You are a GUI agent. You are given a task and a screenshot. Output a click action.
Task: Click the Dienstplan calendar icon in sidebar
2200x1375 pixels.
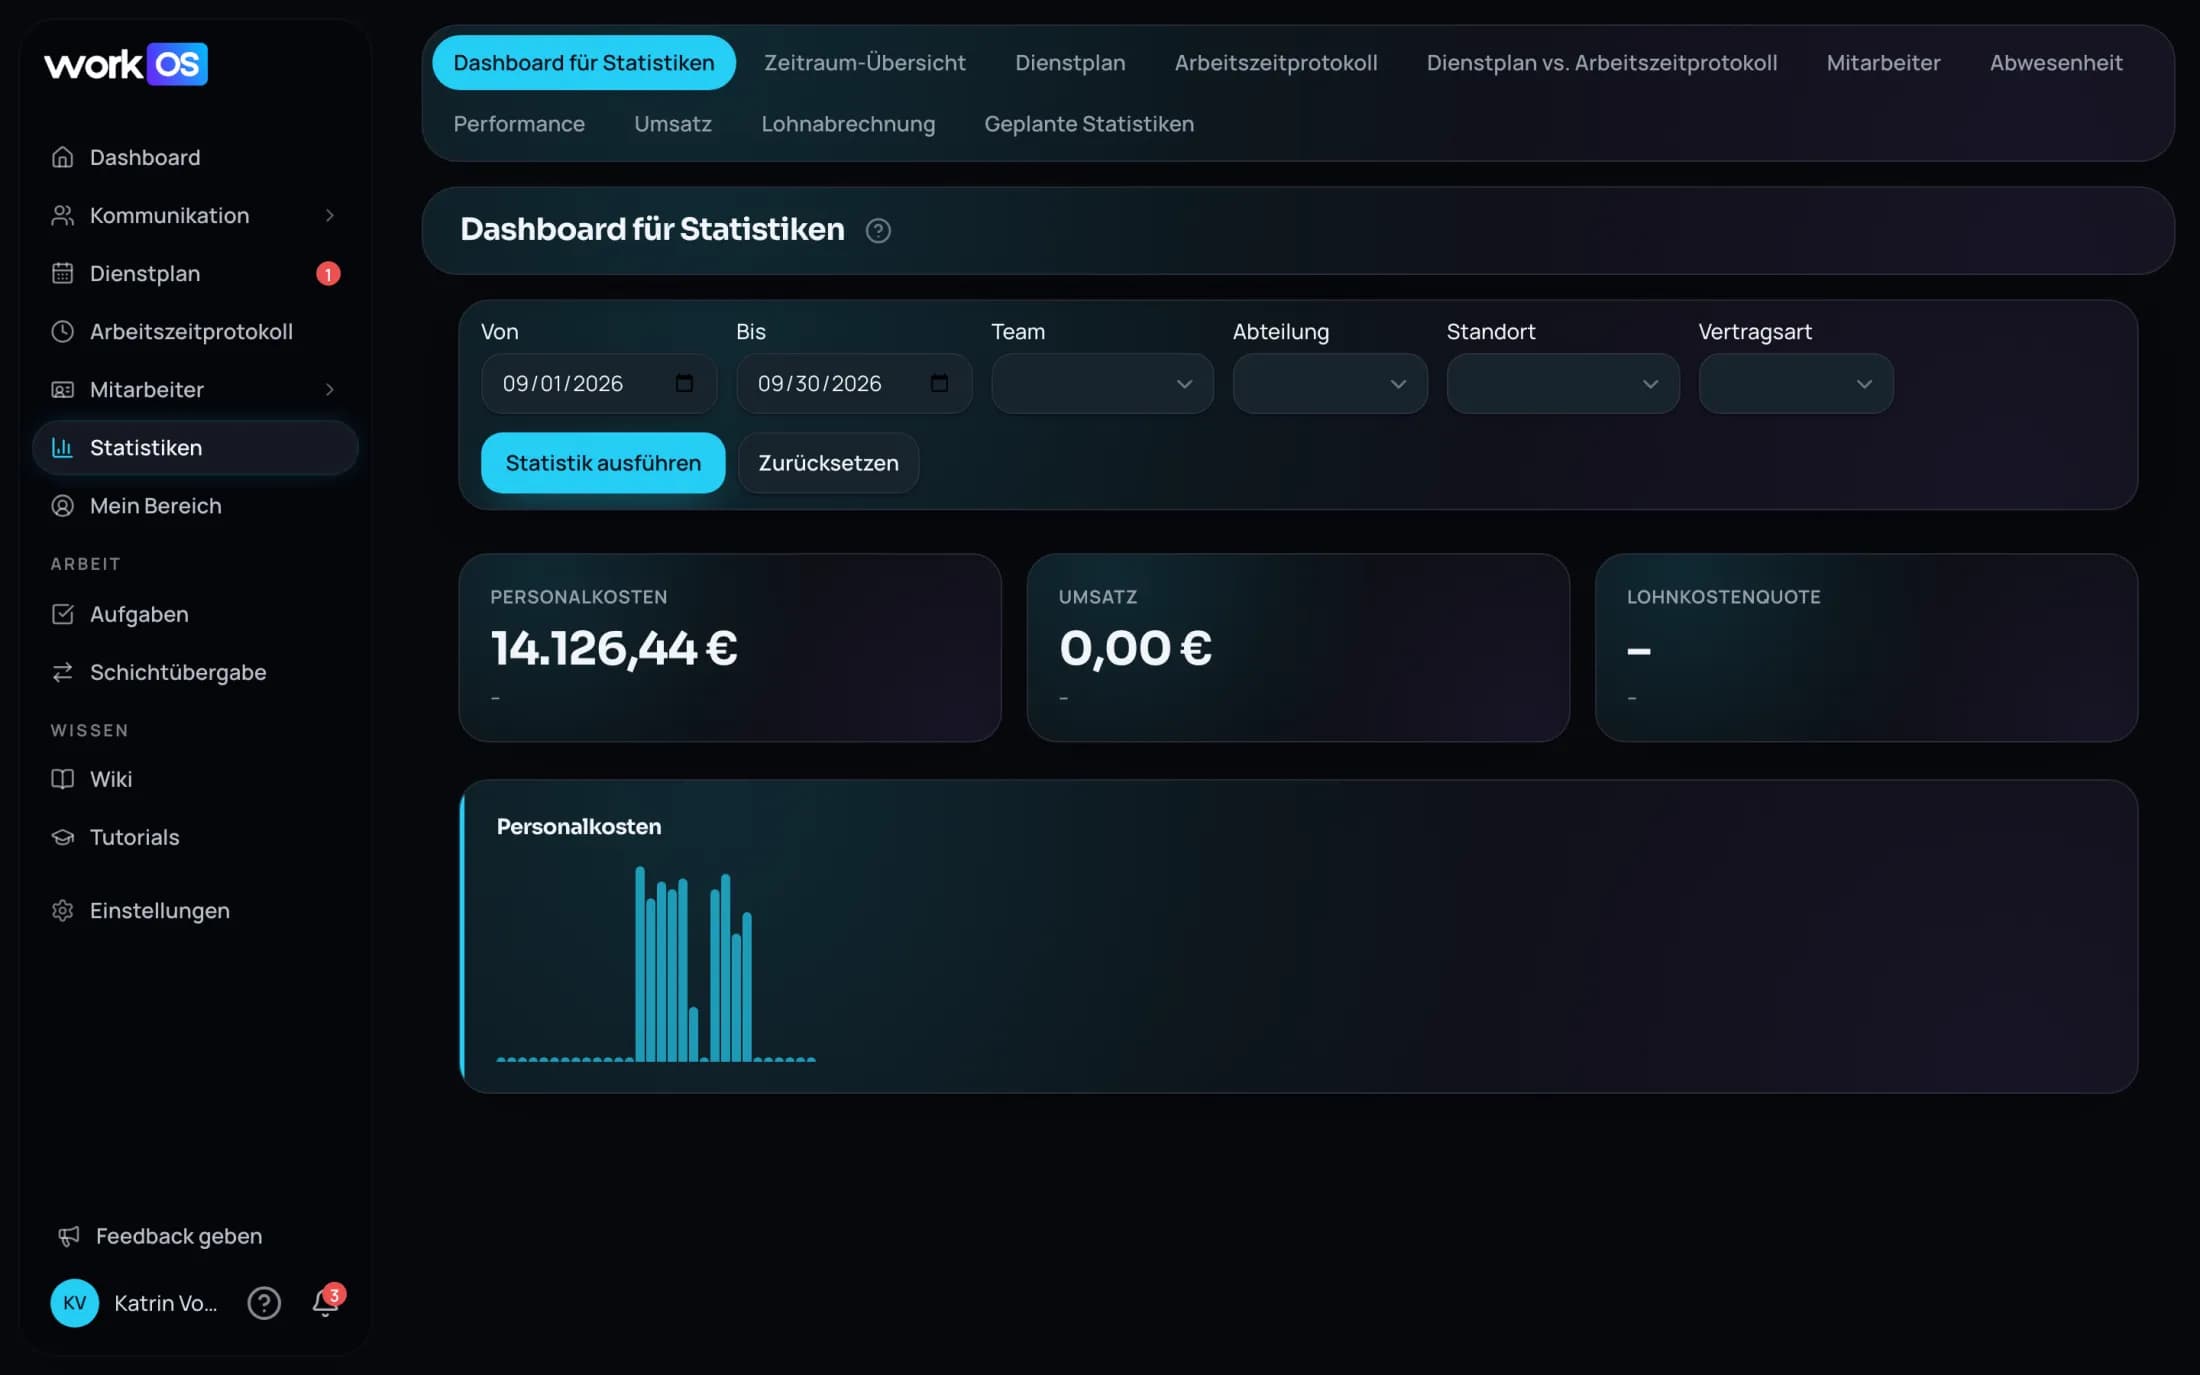[x=62, y=273]
